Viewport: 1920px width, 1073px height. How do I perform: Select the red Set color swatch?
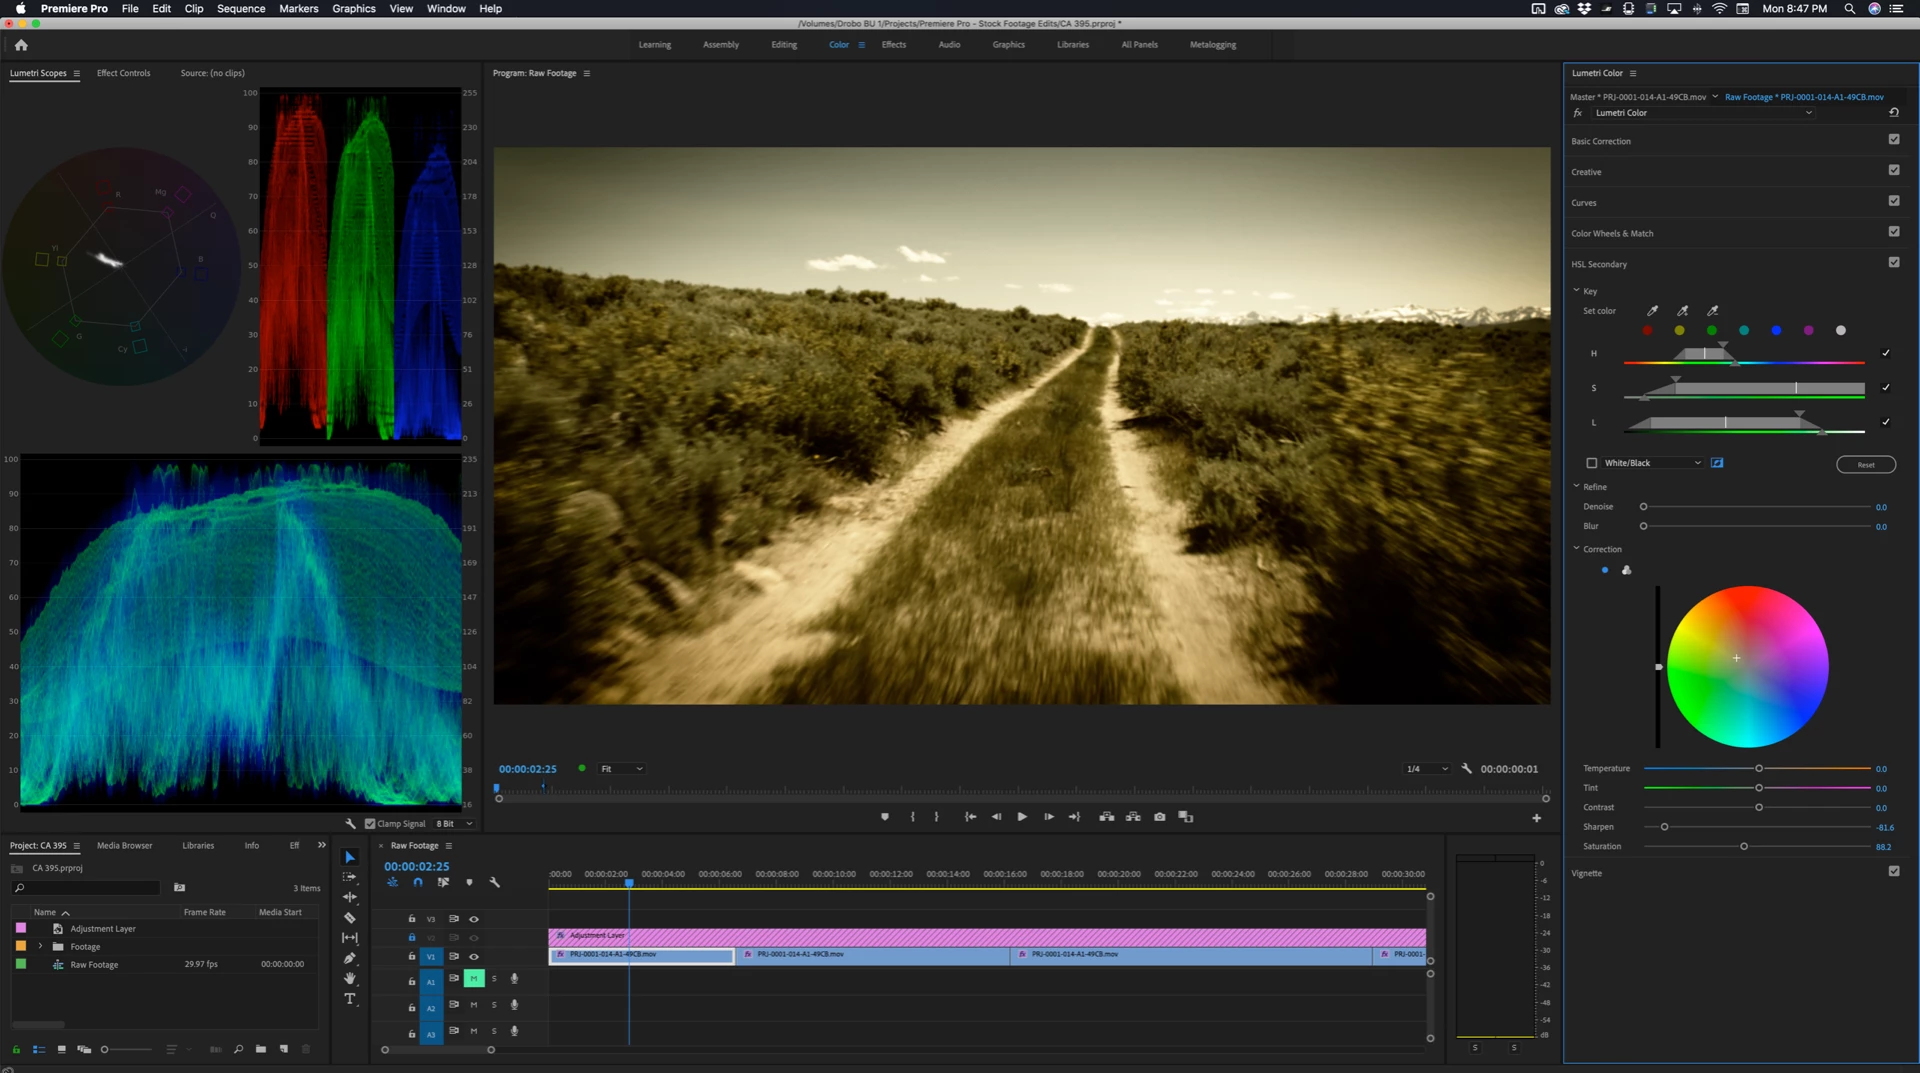pyautogui.click(x=1648, y=331)
